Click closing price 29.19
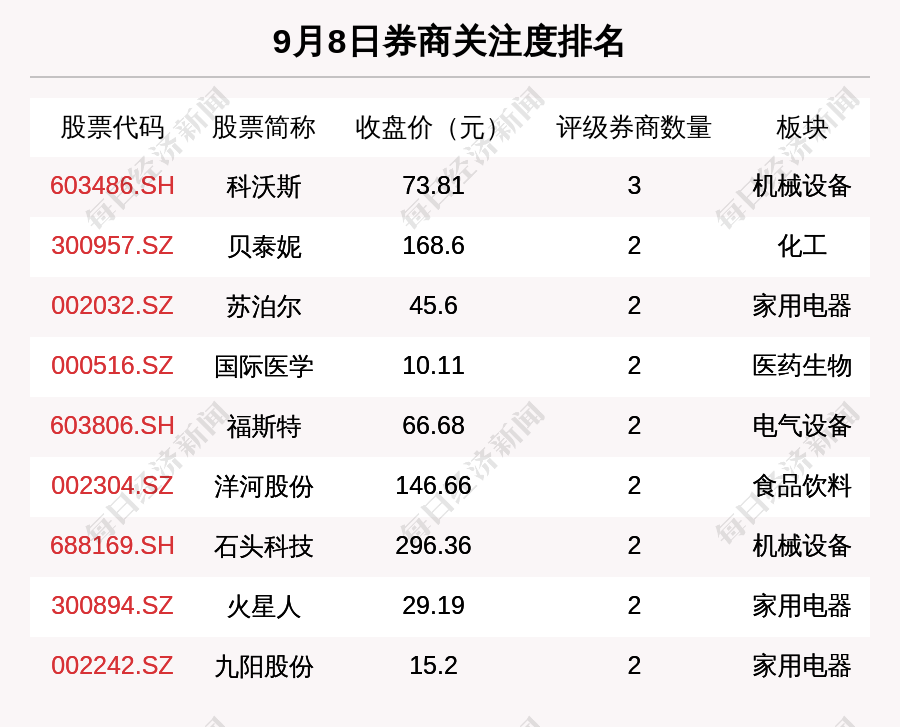 tap(433, 606)
